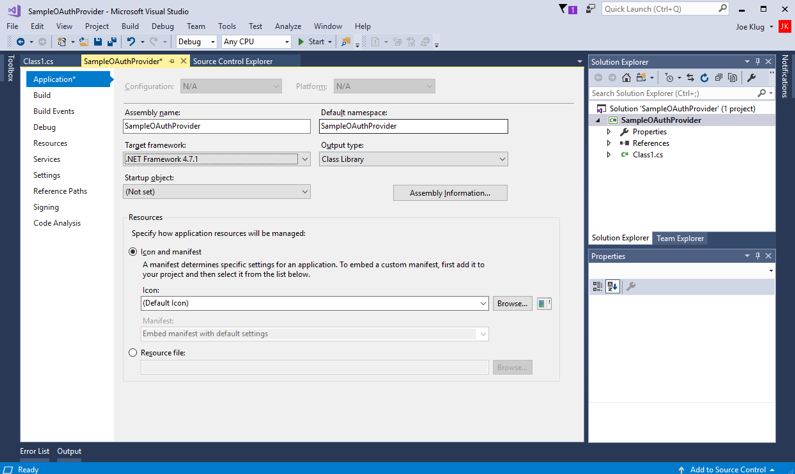795x474 pixels.
Task: Switch Solutions and Folders view icon
Action: (641, 78)
